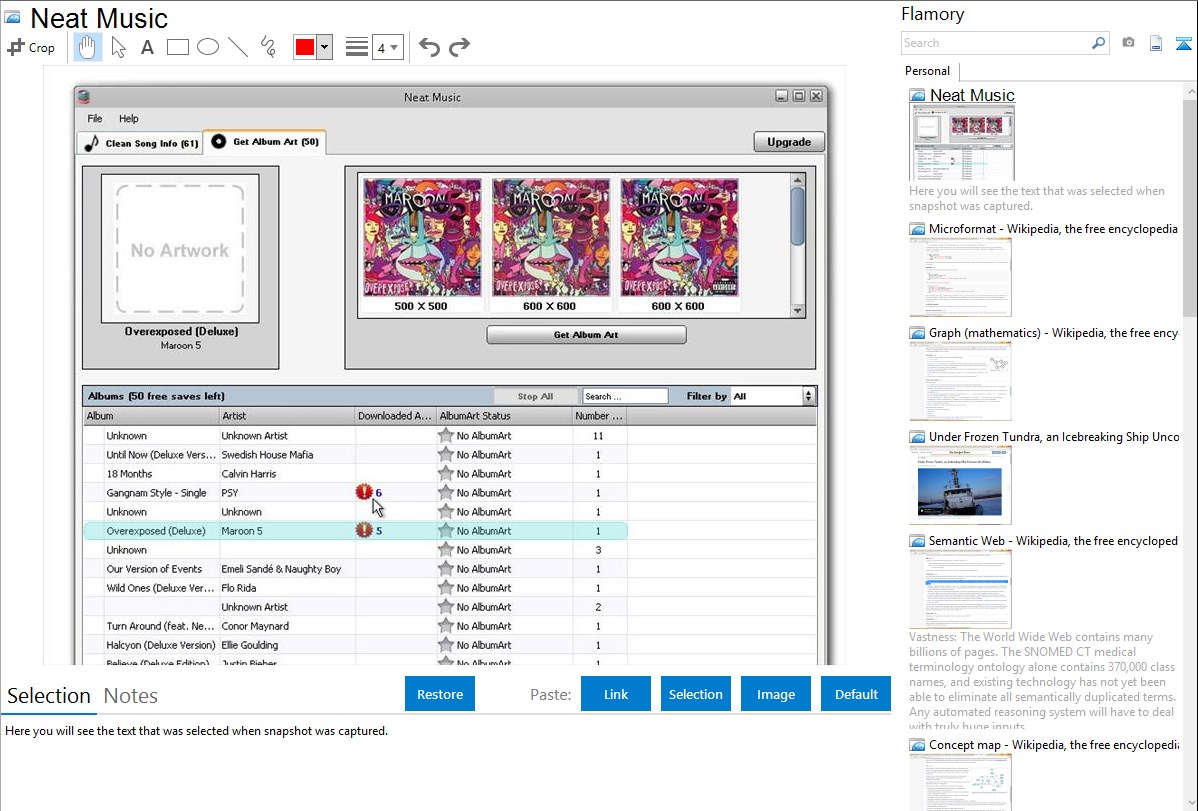Screen dimensions: 1198x811
Task: Select the Crop tool
Action: tap(31, 47)
